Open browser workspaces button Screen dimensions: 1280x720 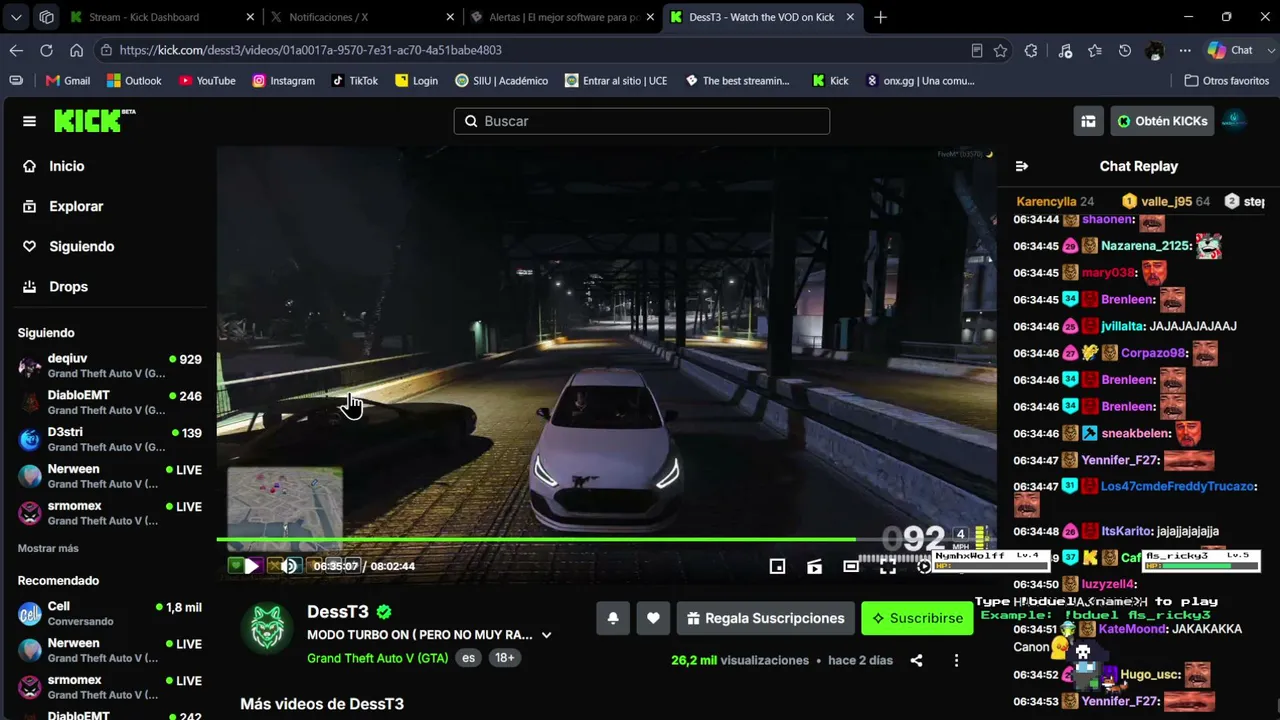(x=46, y=17)
